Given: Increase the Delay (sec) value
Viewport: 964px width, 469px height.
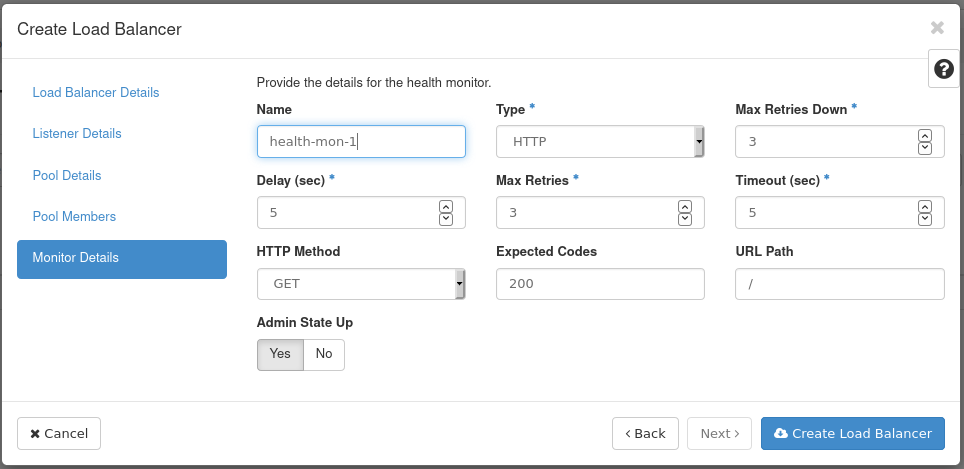Looking at the screenshot, I should click(x=446, y=207).
